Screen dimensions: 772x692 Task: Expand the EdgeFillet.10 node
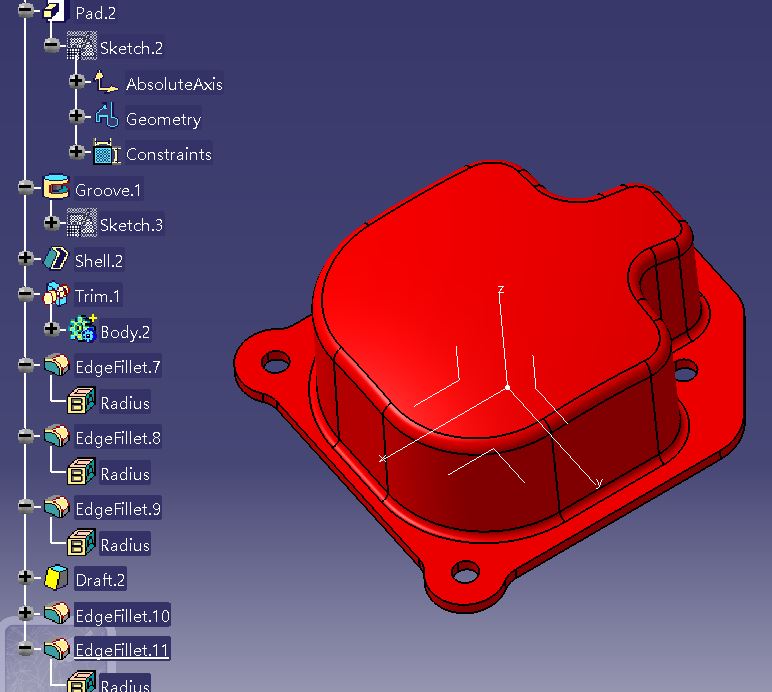(26, 613)
